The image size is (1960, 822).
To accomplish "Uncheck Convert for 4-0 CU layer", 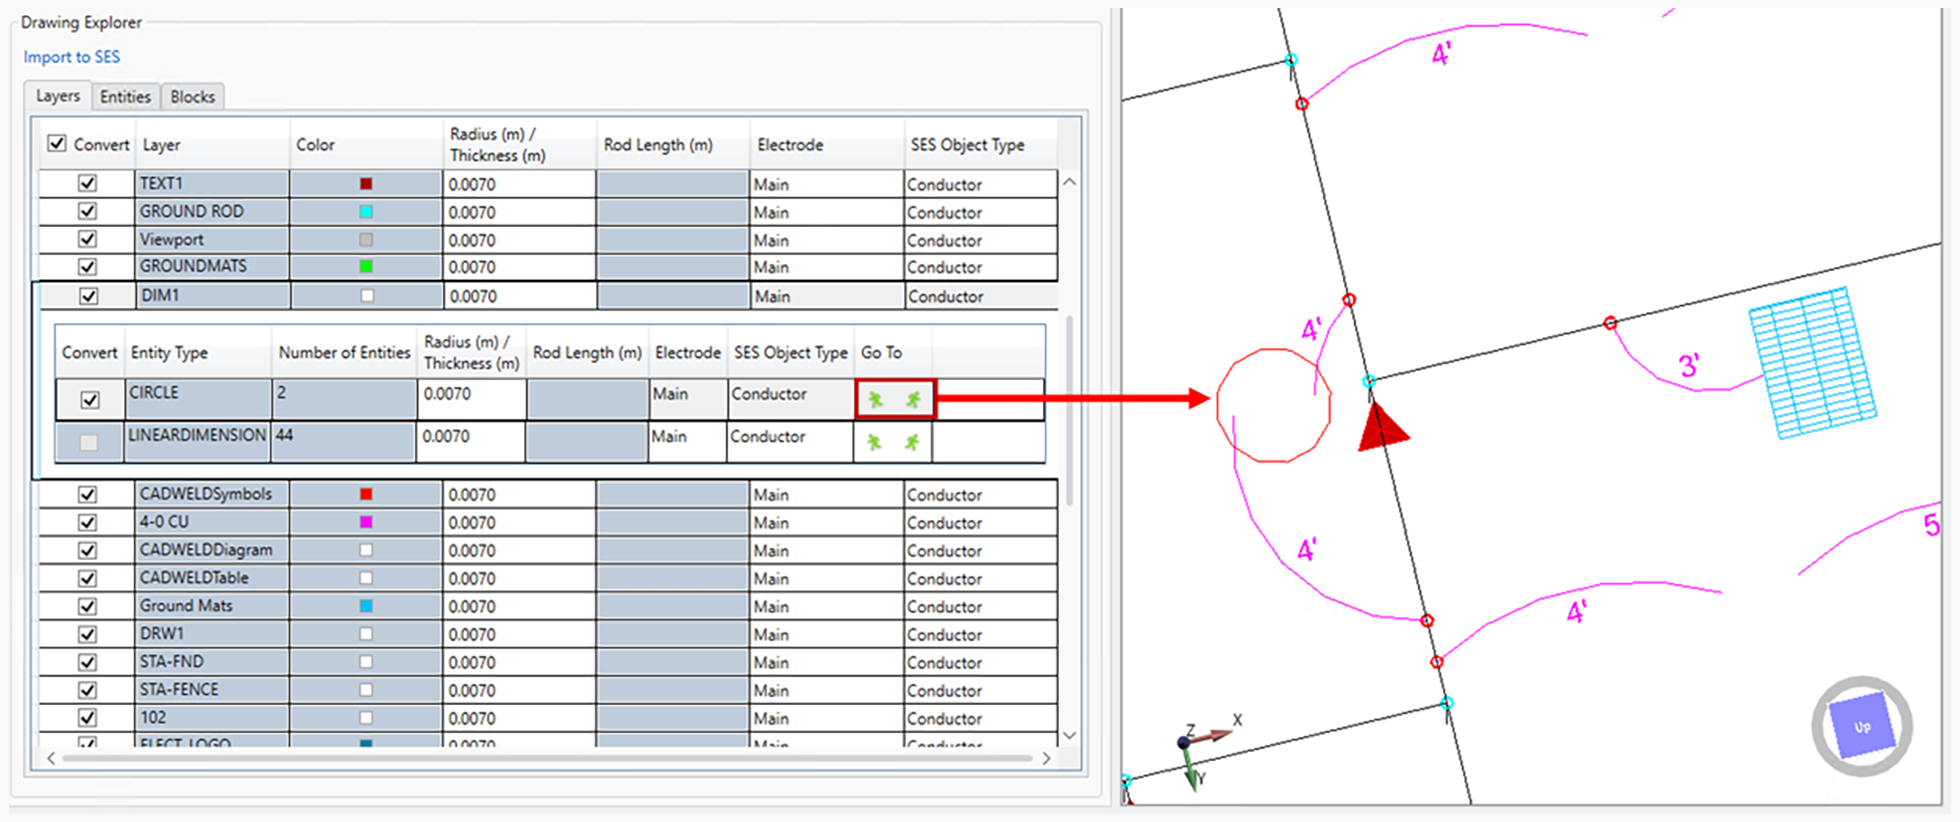I will coord(88,522).
